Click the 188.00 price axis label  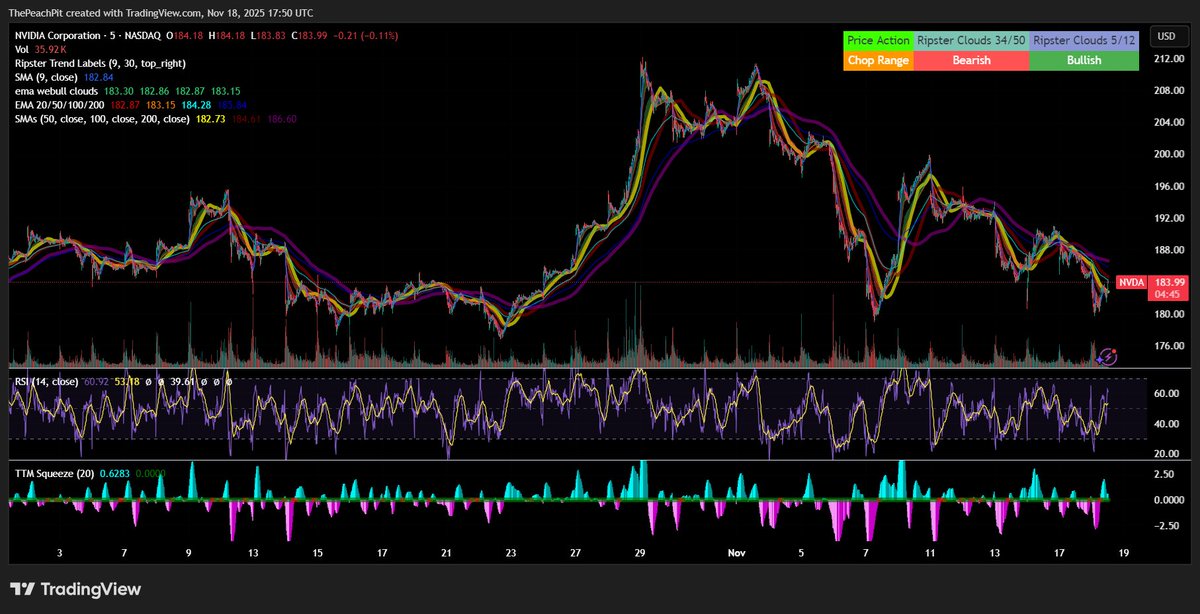pos(1170,250)
